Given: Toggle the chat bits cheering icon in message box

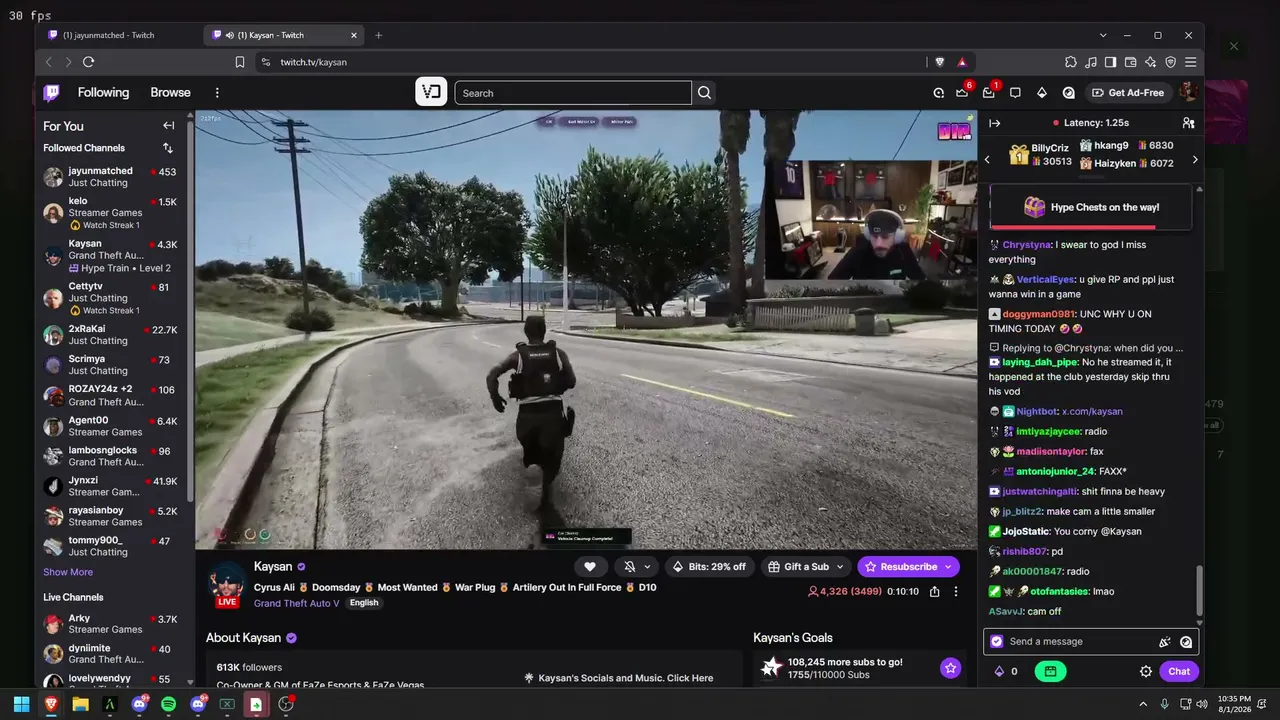Looking at the screenshot, I should (x=1164, y=642).
